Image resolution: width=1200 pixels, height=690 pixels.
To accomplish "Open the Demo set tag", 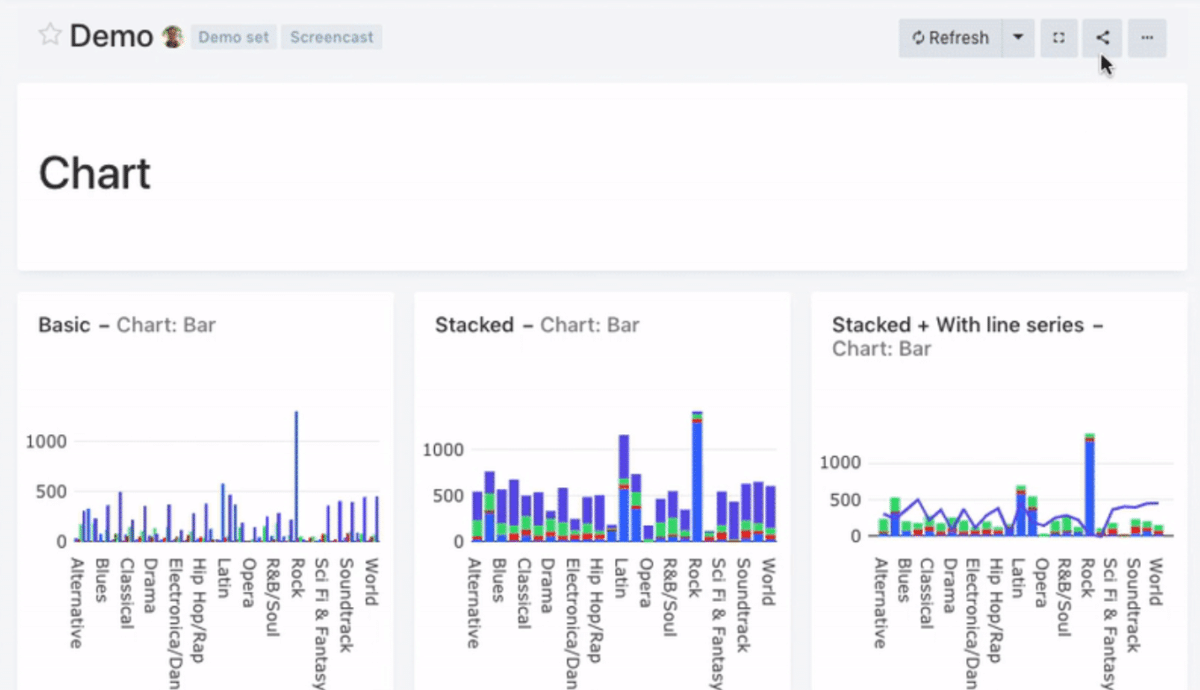I will point(233,37).
